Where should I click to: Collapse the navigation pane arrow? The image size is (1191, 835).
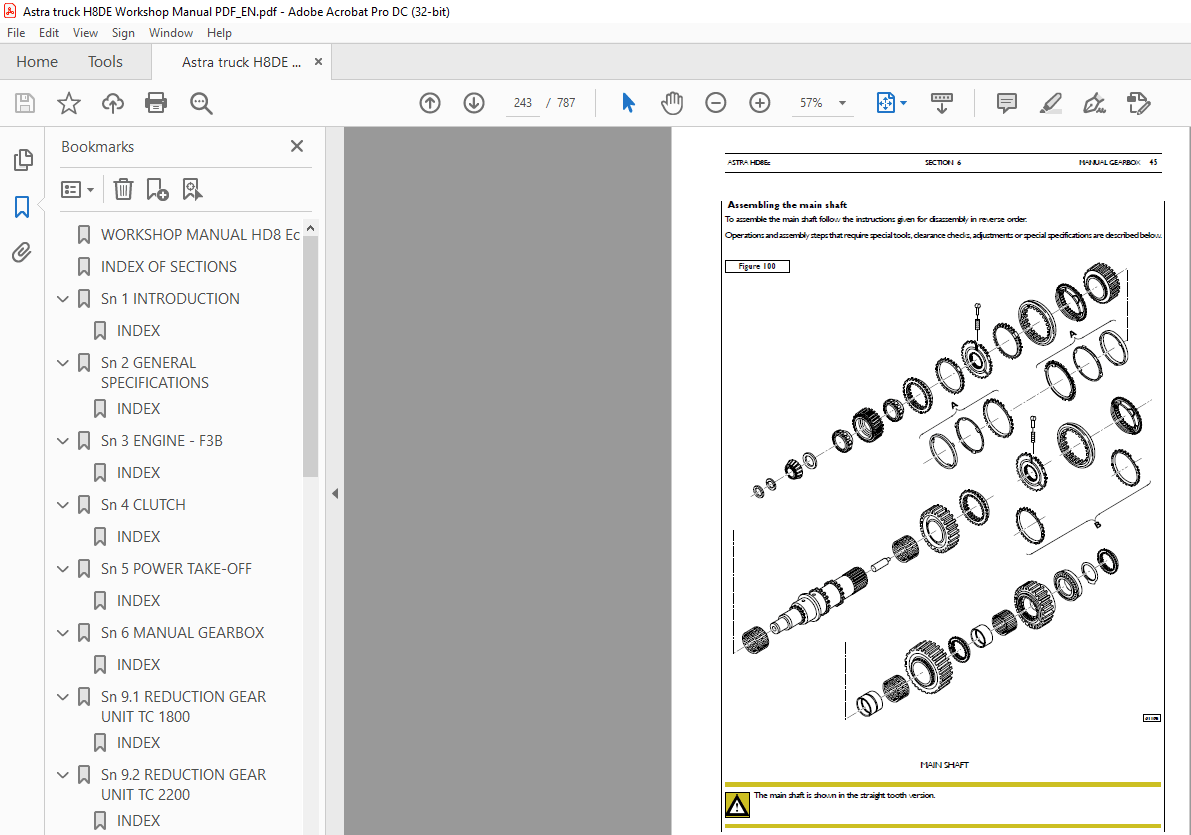pyautogui.click(x=335, y=493)
